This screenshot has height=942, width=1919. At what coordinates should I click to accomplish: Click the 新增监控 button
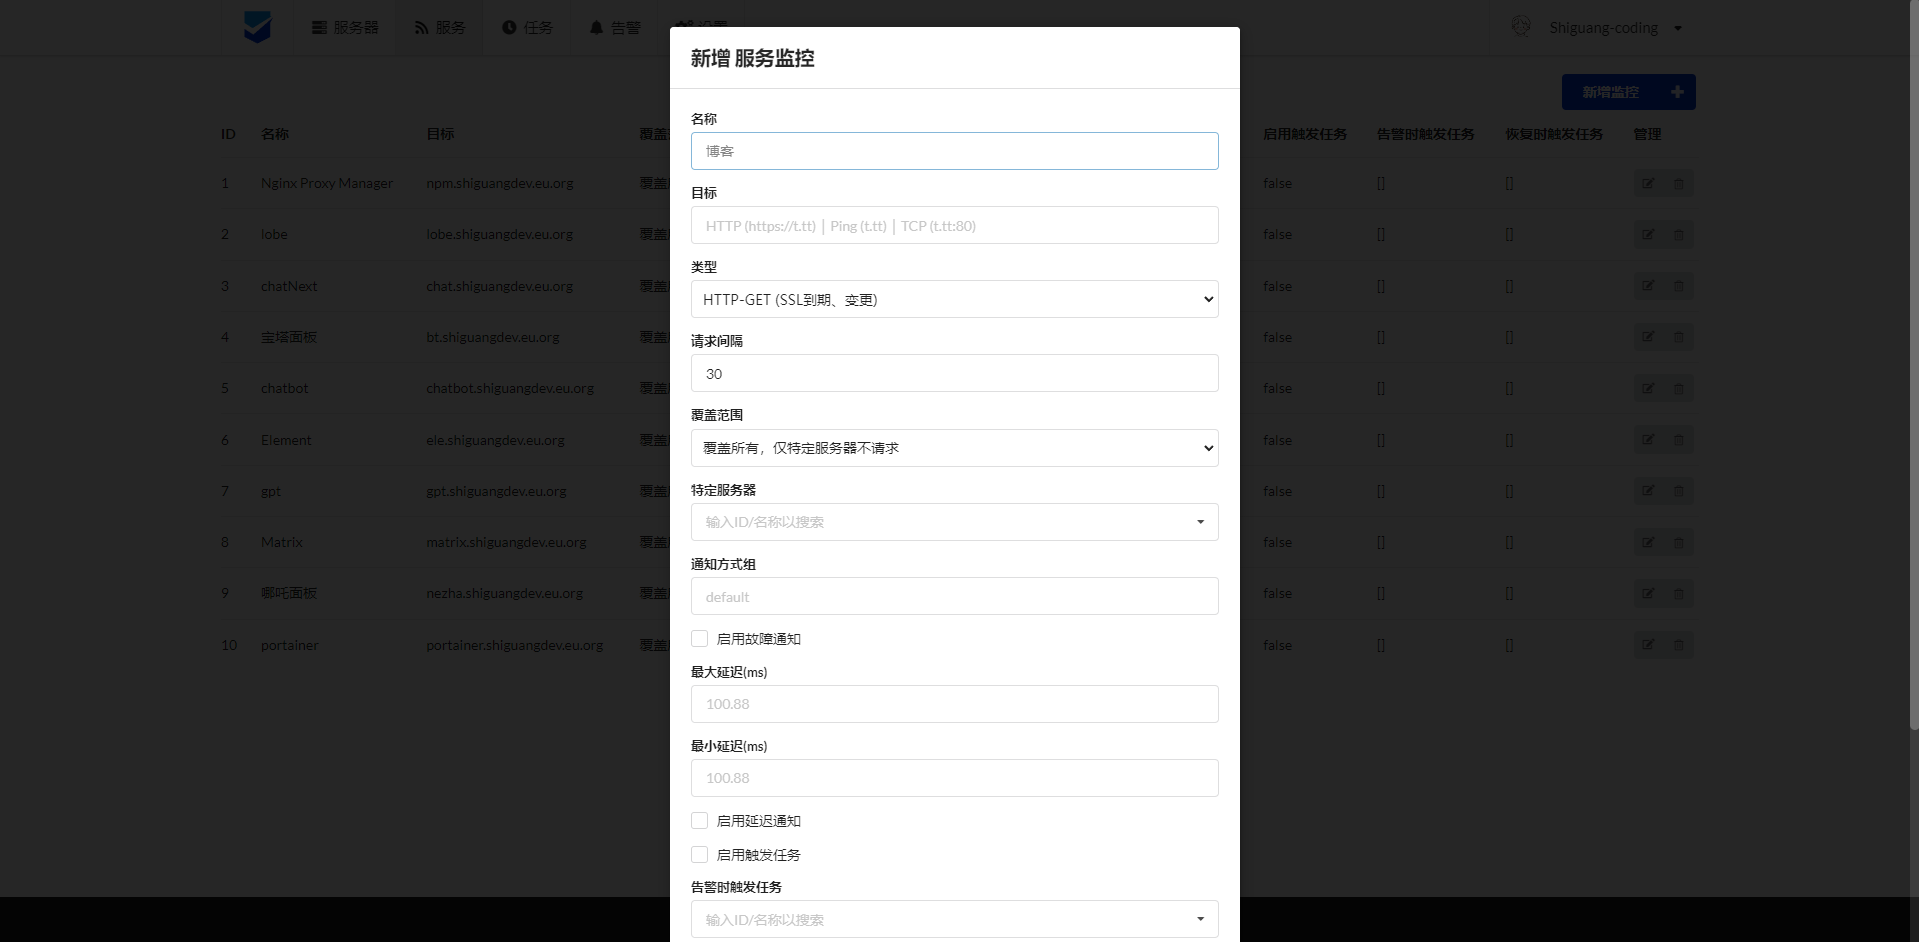(x=1628, y=92)
